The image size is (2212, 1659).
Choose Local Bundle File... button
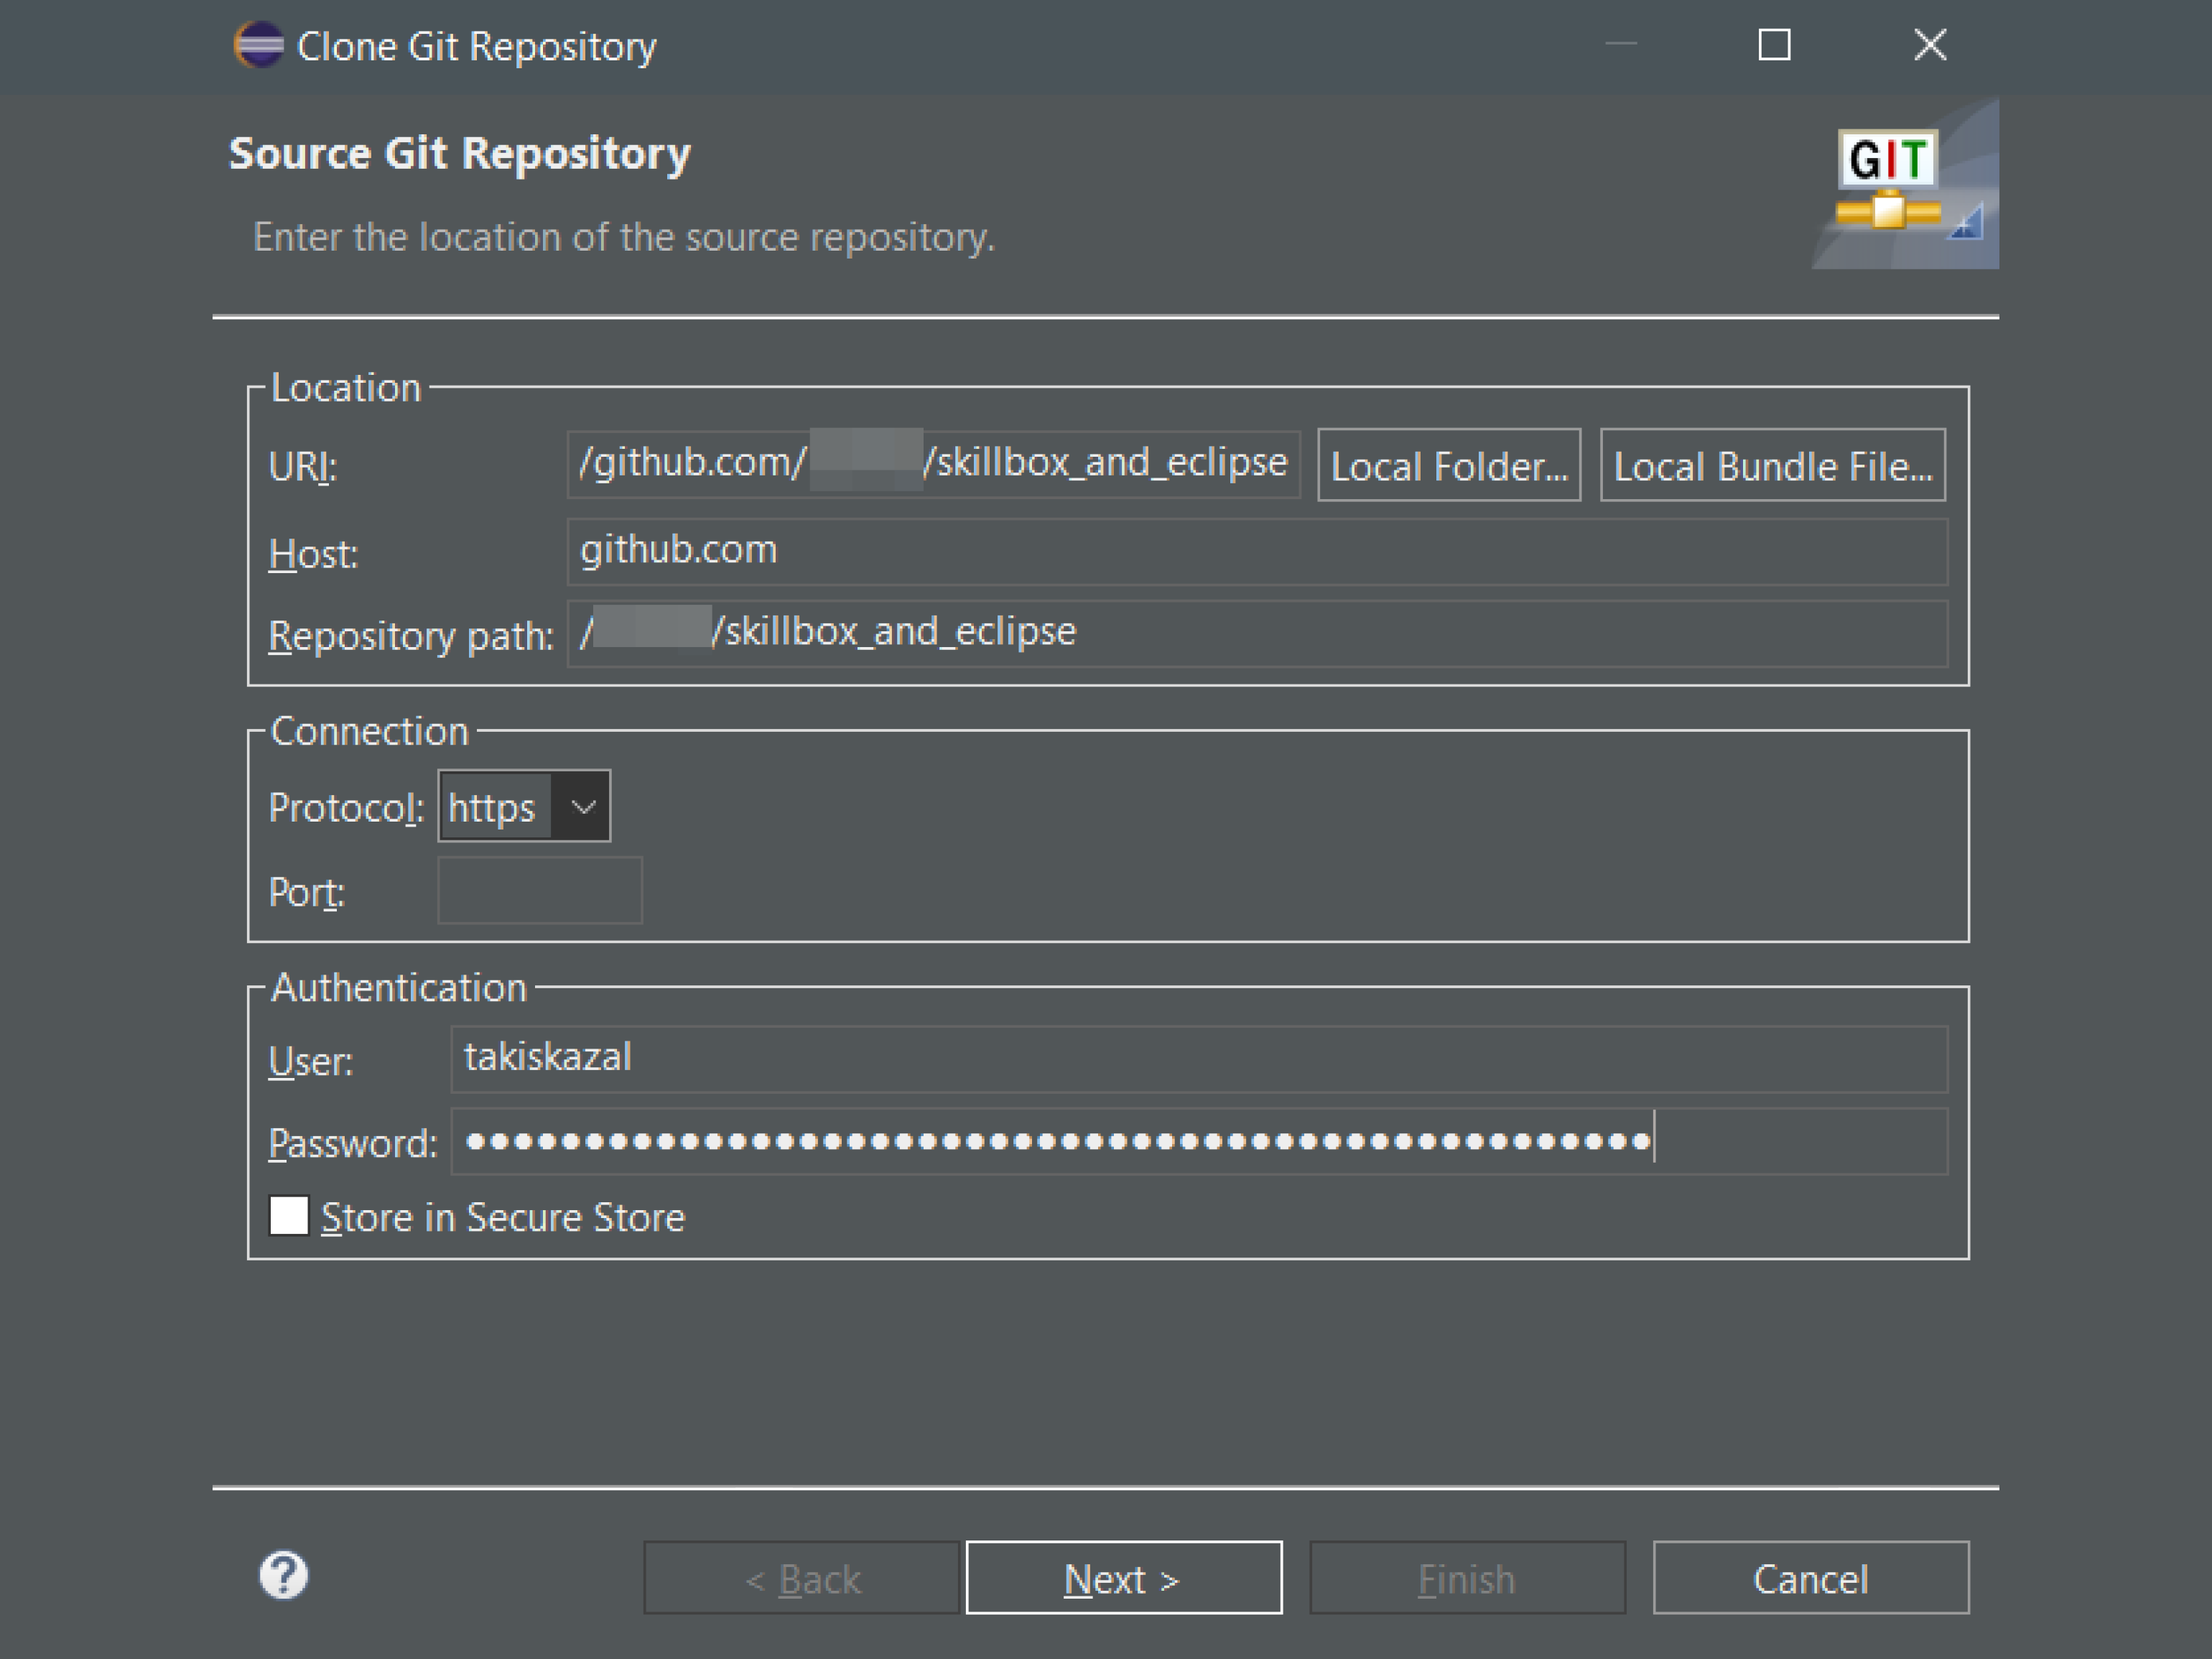[x=1772, y=466]
